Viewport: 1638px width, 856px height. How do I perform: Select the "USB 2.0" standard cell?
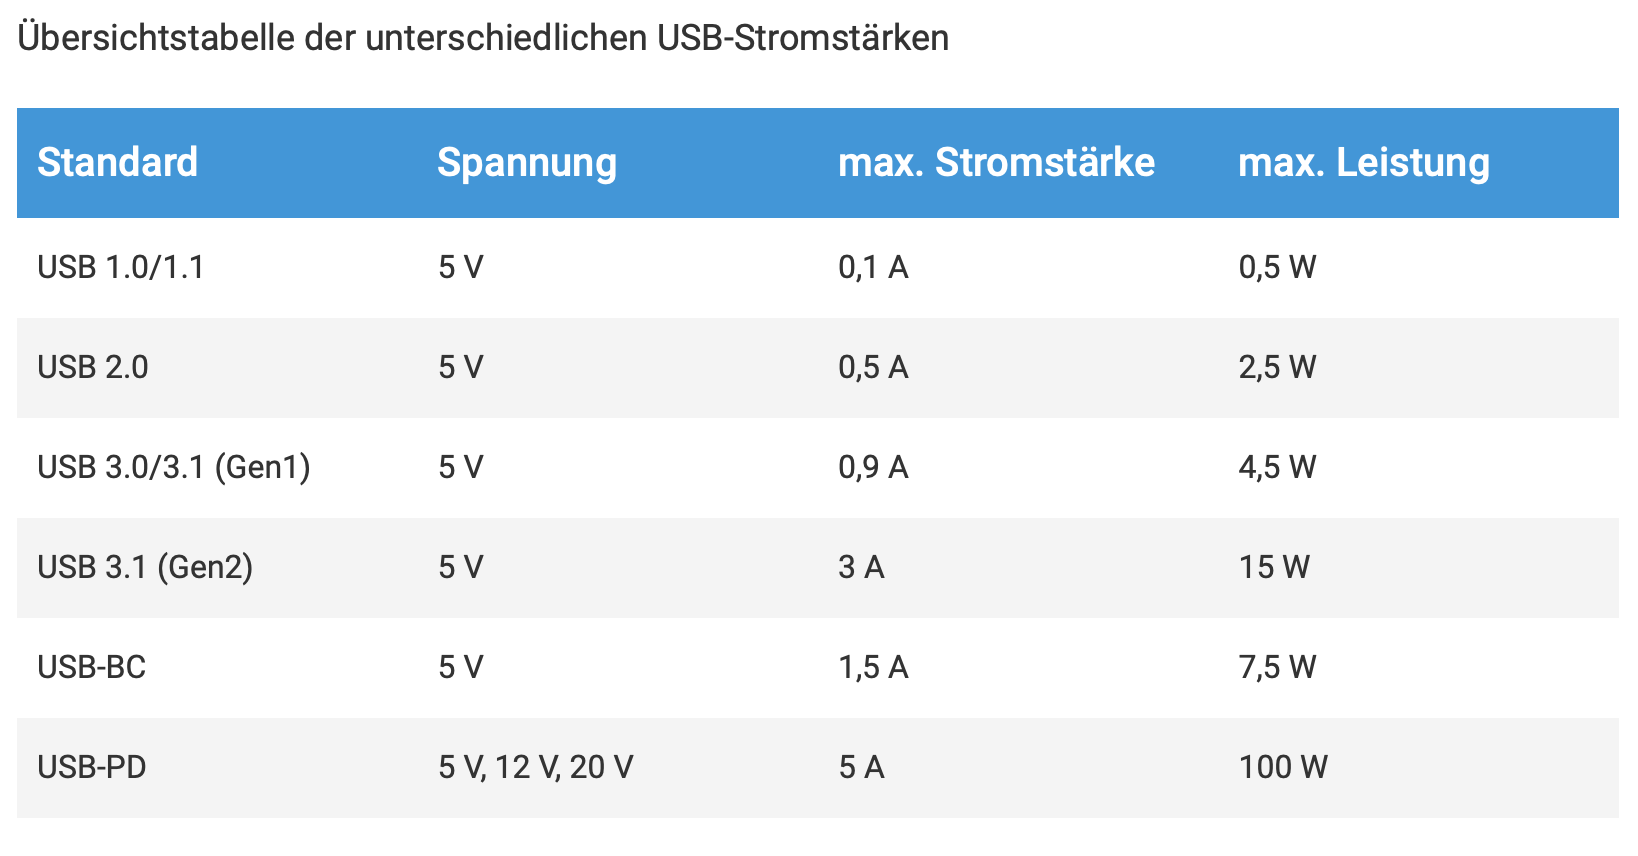93,368
